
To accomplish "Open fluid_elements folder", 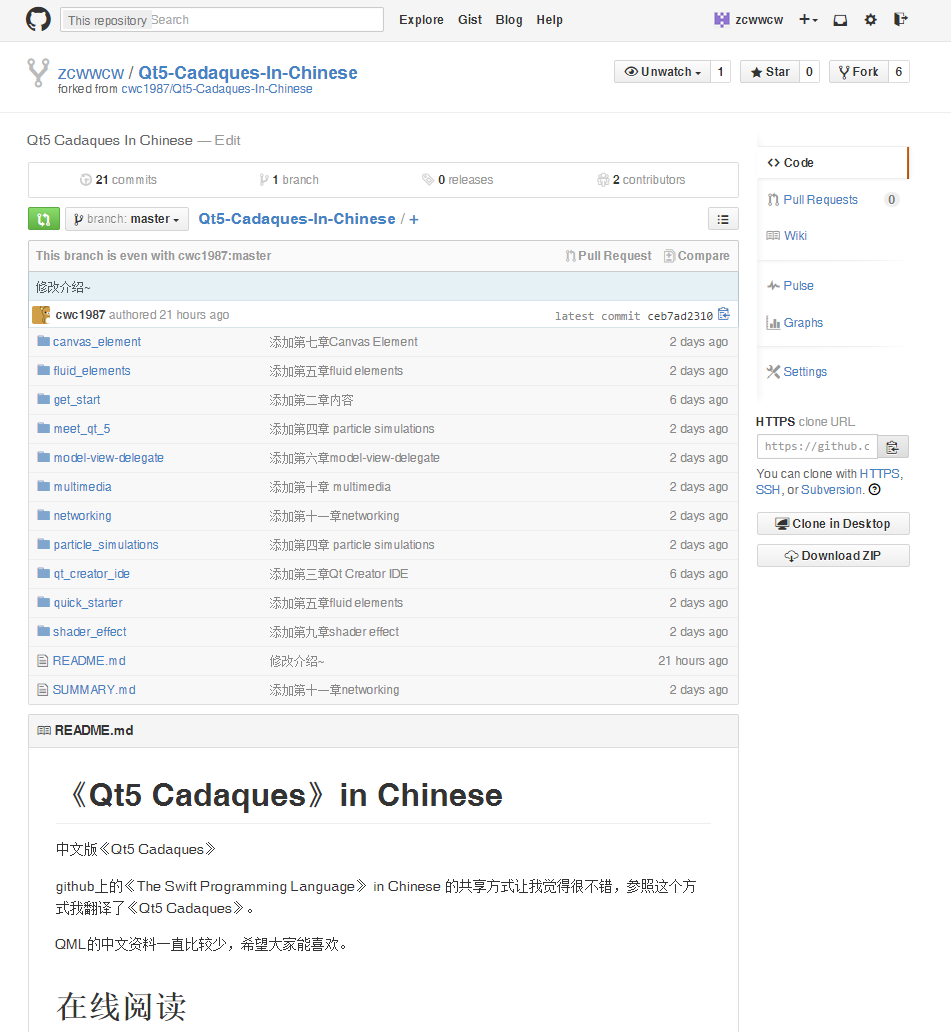I will pos(92,371).
